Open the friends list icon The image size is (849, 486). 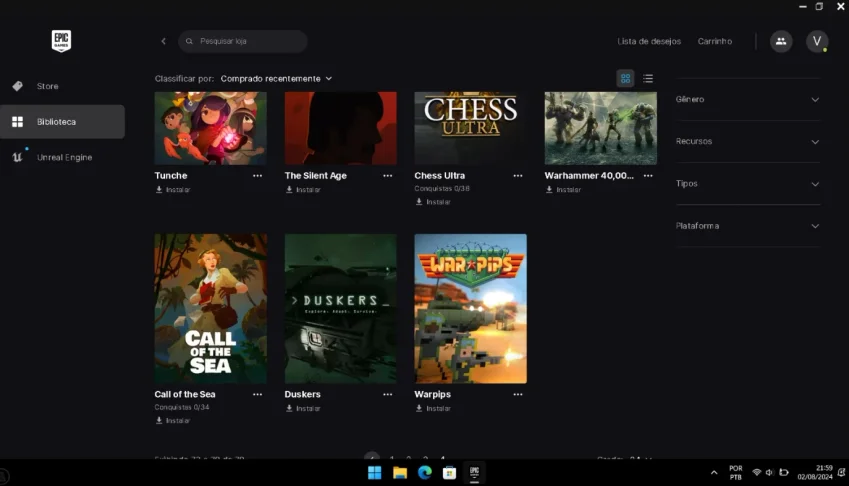click(x=781, y=41)
